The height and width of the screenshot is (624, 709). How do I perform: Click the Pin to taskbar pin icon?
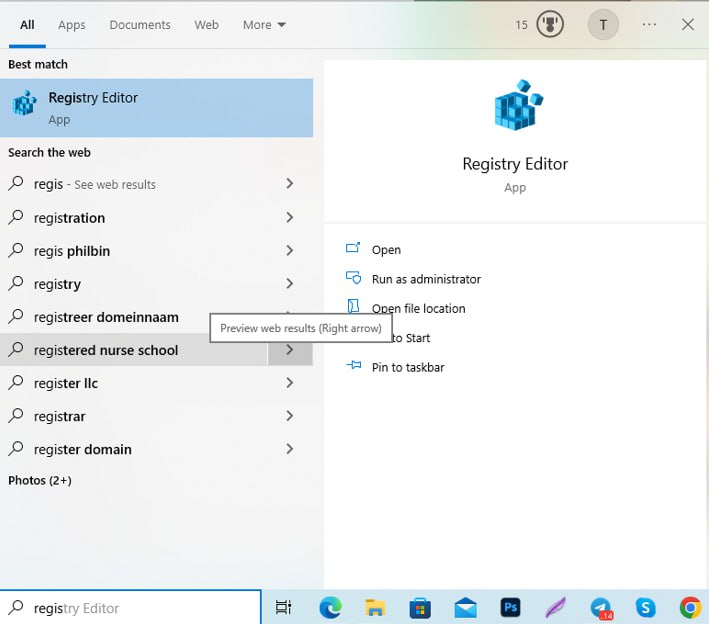pyautogui.click(x=354, y=365)
